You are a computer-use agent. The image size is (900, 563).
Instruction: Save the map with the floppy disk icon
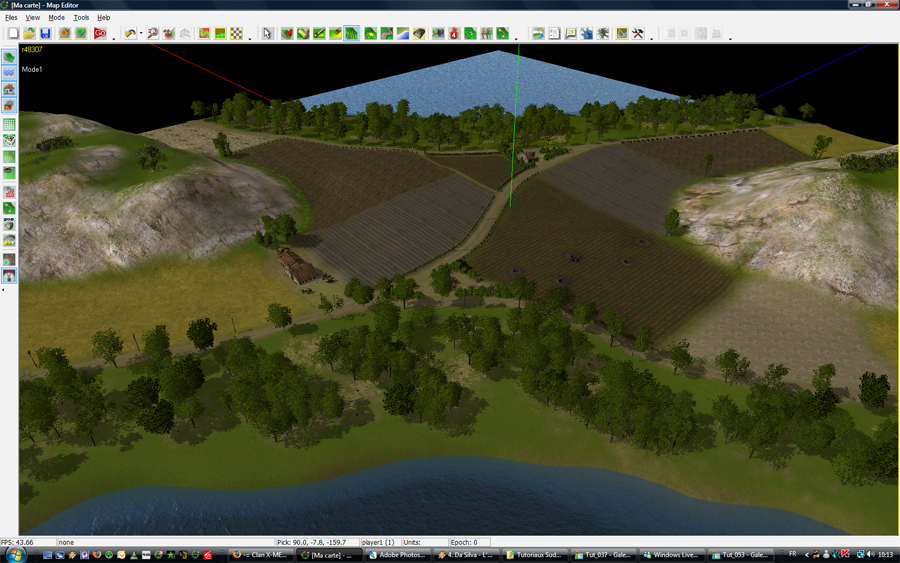coord(45,33)
